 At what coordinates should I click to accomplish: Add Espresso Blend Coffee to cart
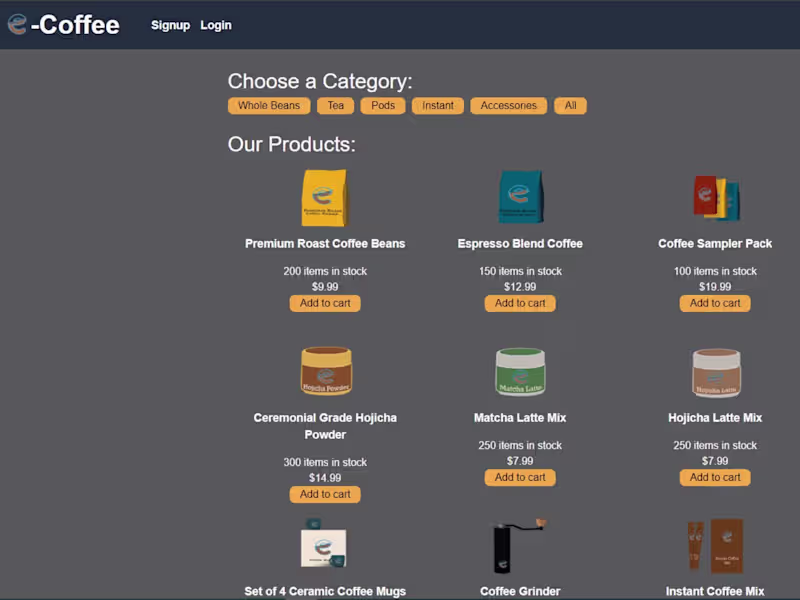pos(520,303)
